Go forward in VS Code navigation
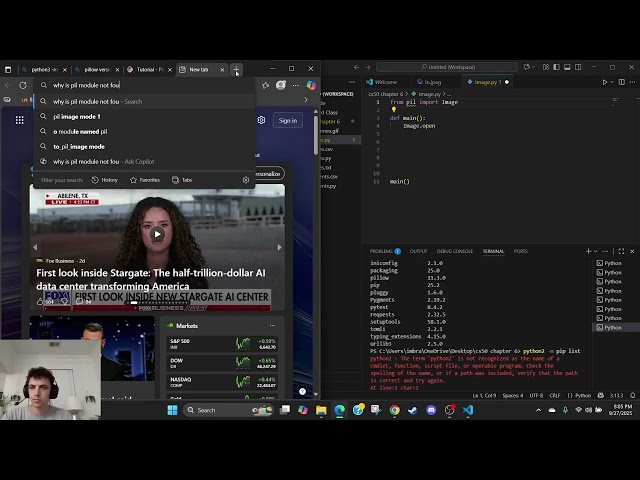The image size is (640, 480). point(368,67)
